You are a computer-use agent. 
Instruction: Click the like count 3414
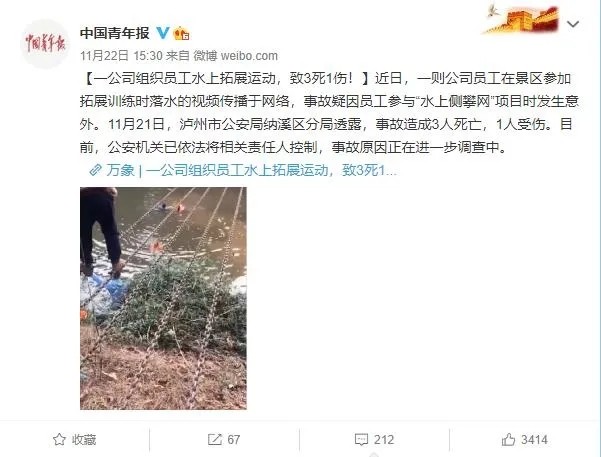[534, 440]
